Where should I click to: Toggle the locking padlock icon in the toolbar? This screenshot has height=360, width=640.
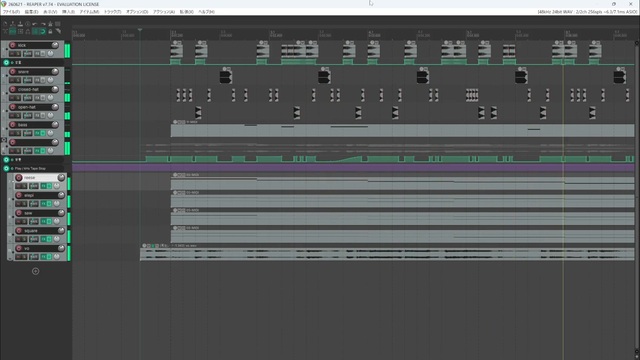tap(50, 31)
